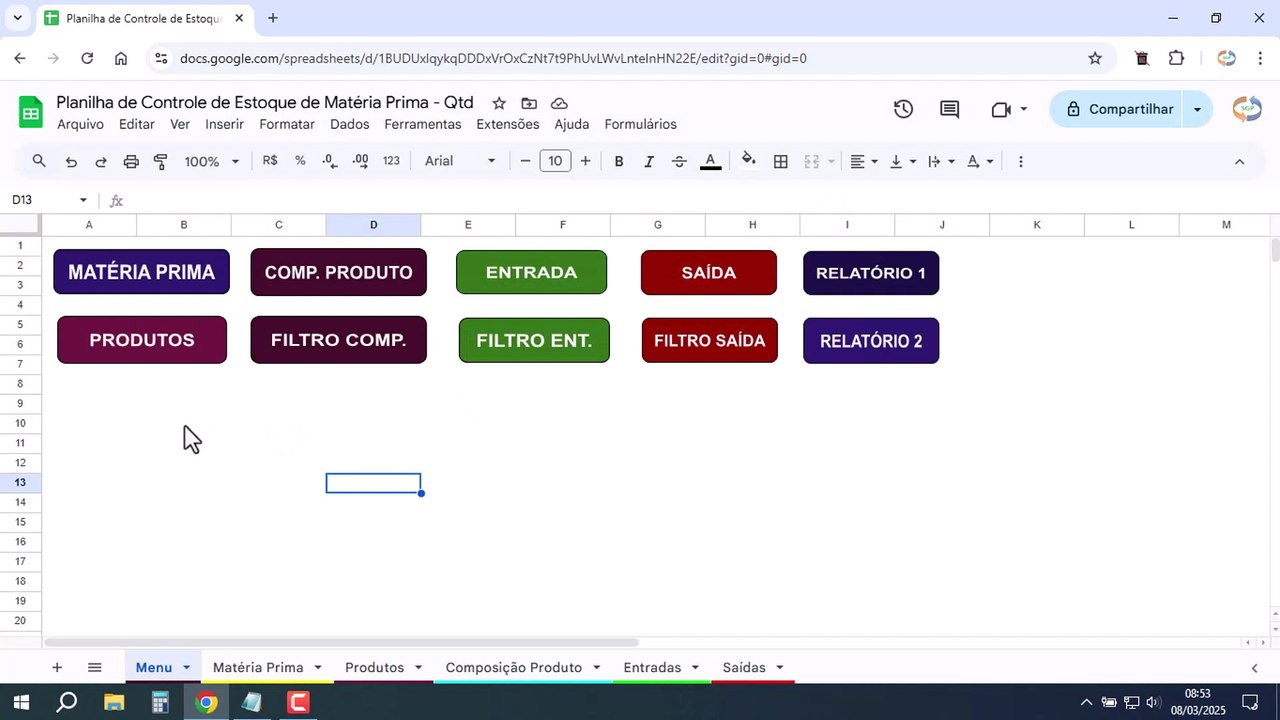1280x720 pixels.
Task: Open the comments panel icon
Action: [950, 109]
